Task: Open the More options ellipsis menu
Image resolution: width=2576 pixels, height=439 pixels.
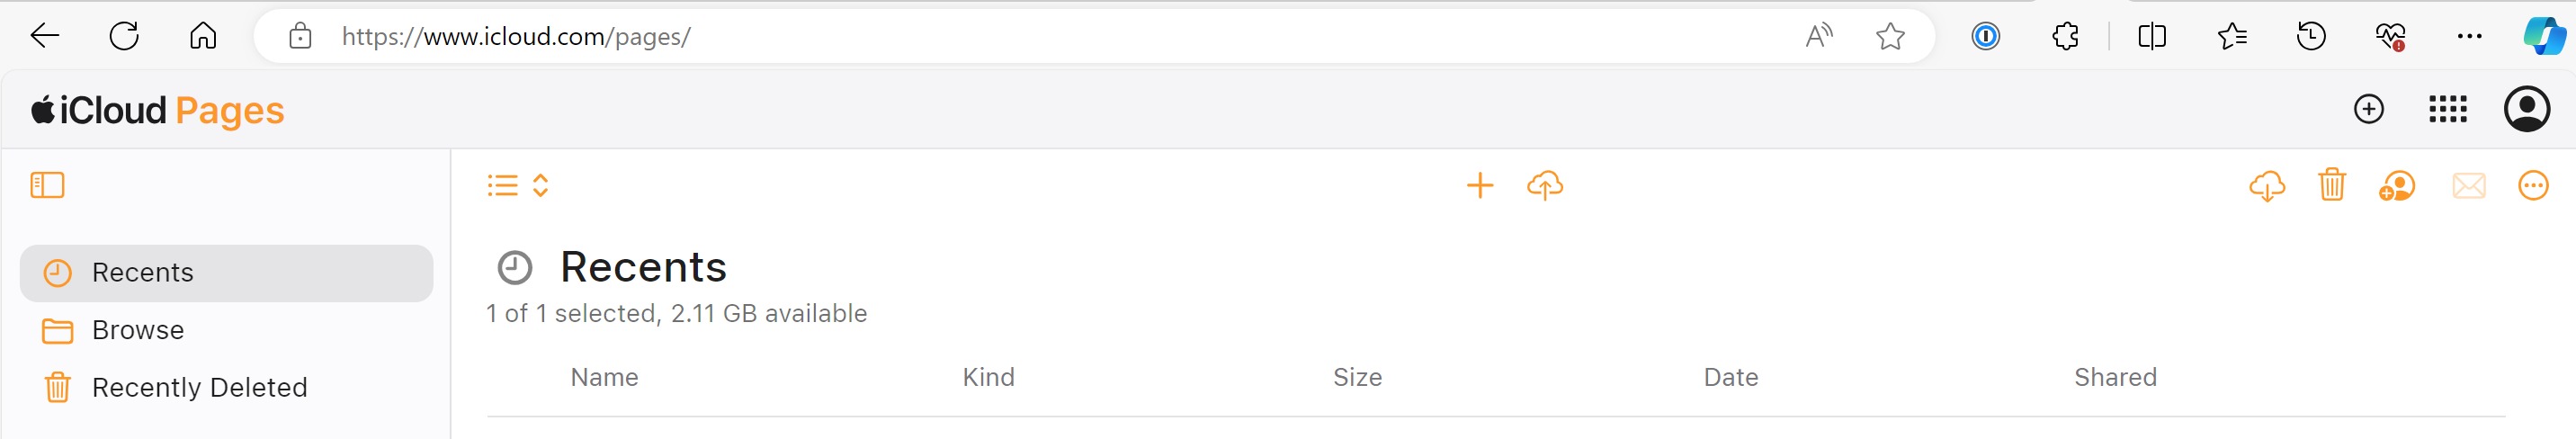Action: click(2532, 185)
